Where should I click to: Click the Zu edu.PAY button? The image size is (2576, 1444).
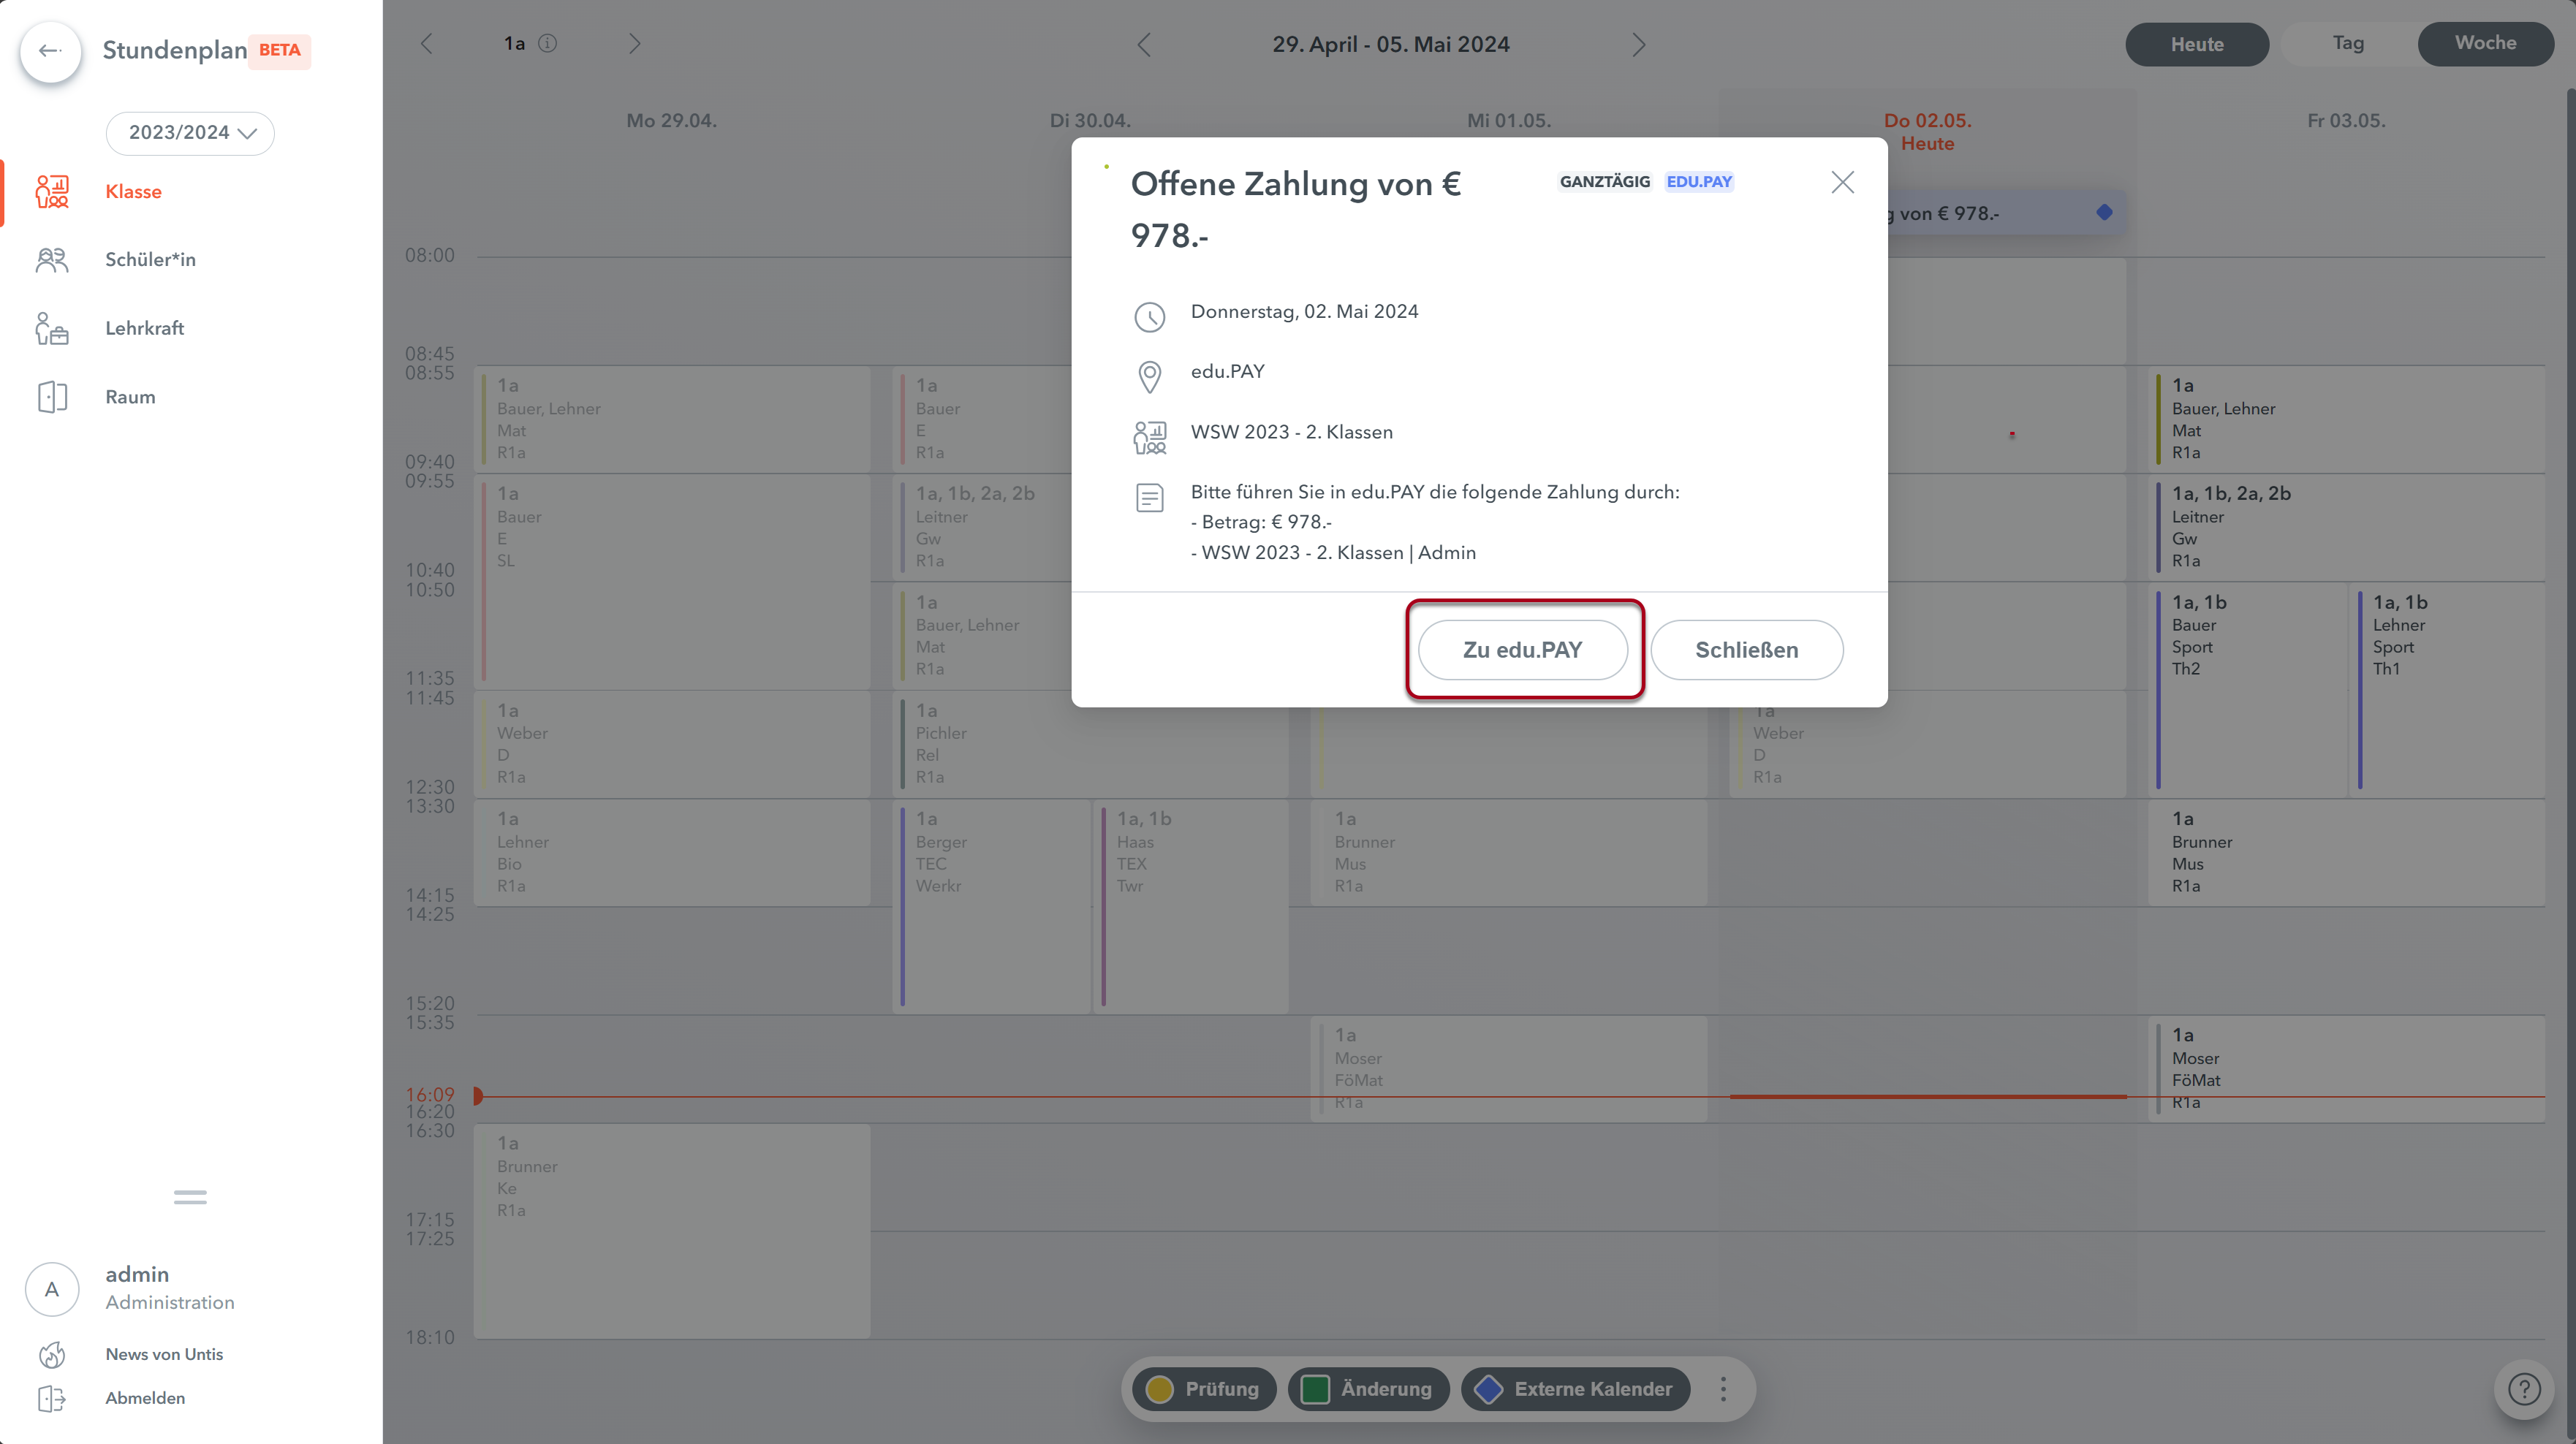1522,650
